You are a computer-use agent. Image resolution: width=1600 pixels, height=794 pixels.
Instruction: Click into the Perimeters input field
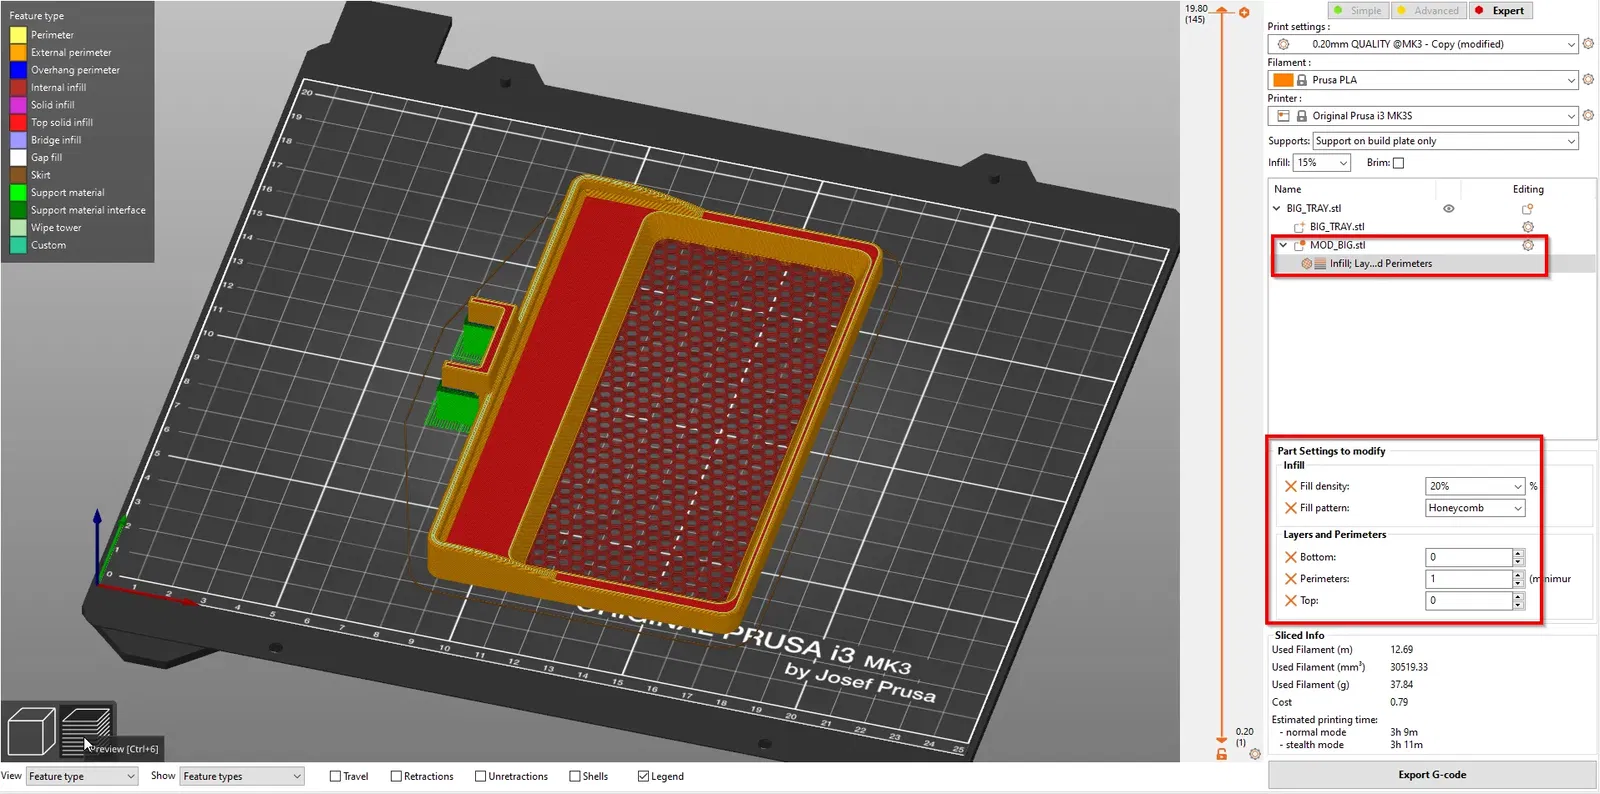coord(1468,579)
